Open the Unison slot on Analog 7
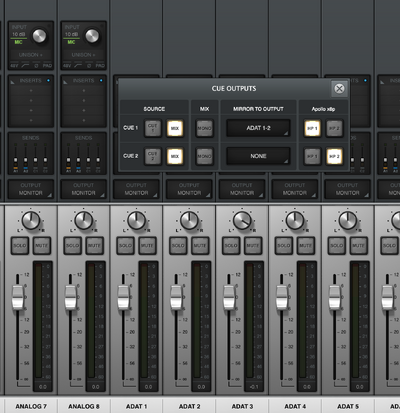Screen dimensions: 400x413 (31, 55)
